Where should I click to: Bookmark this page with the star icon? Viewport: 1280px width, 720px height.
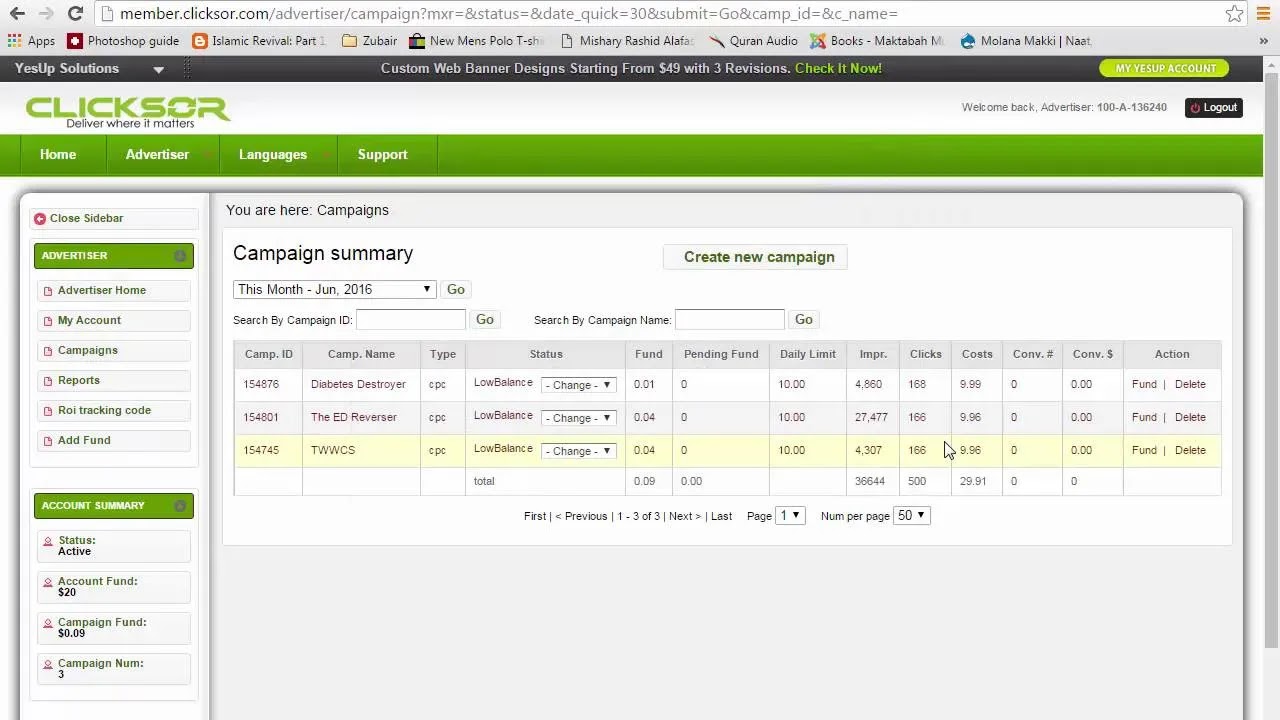click(1234, 13)
